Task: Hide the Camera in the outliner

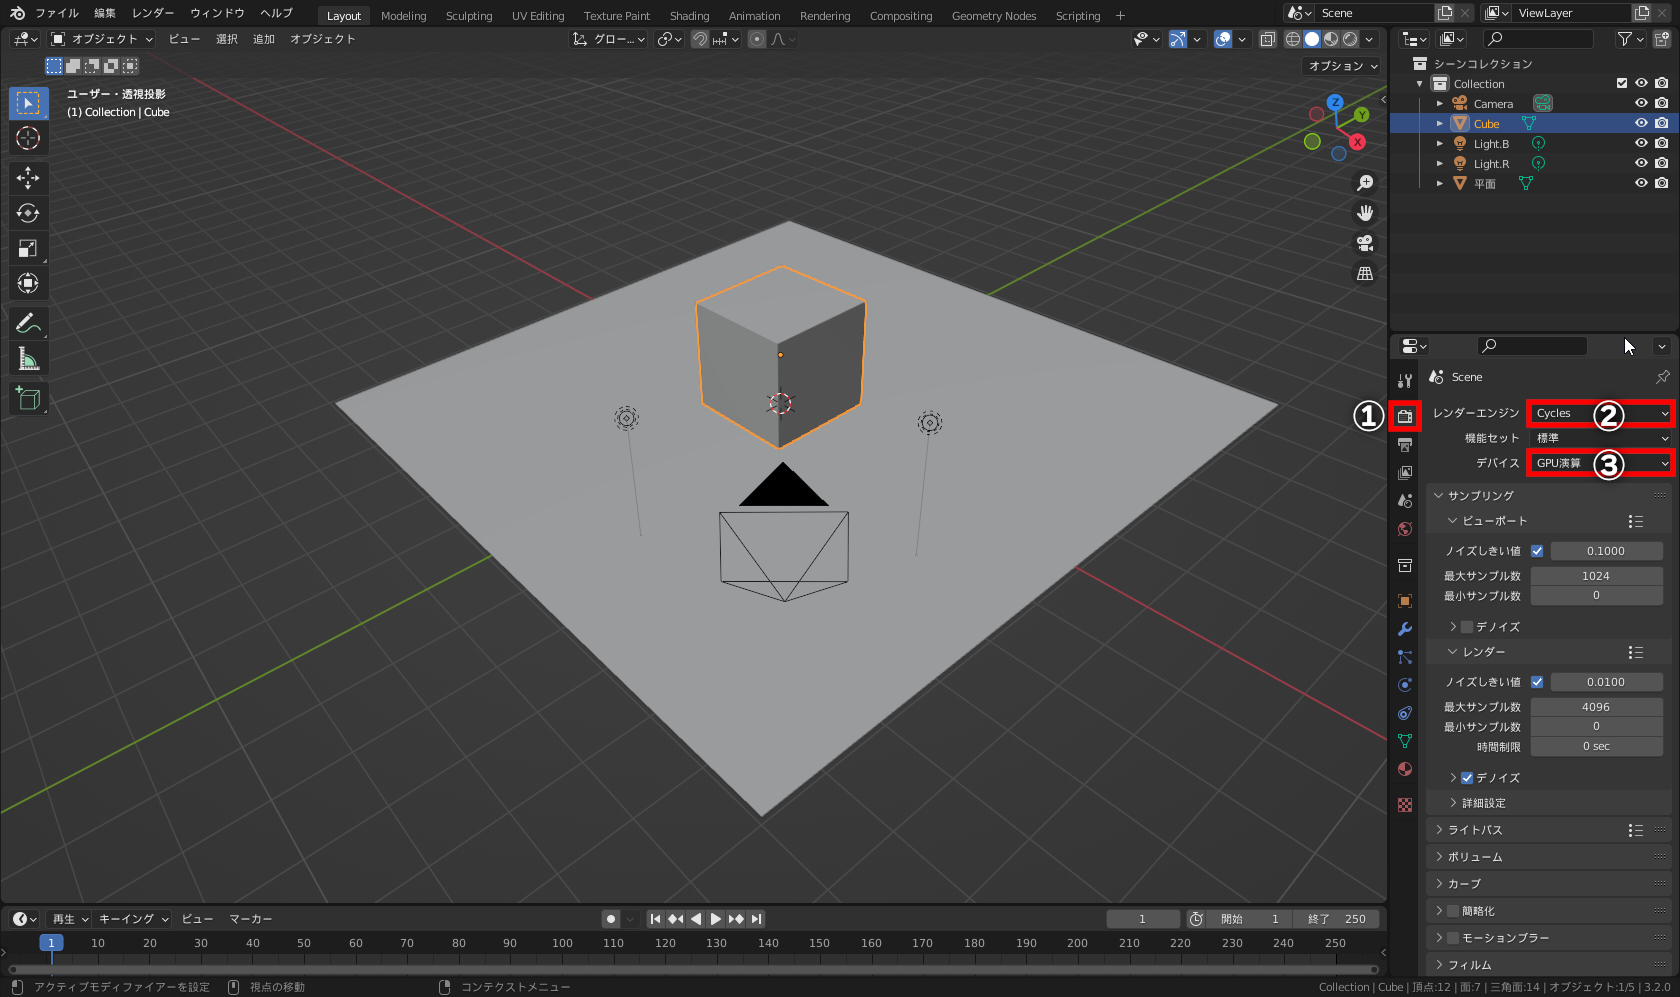Action: (x=1641, y=103)
